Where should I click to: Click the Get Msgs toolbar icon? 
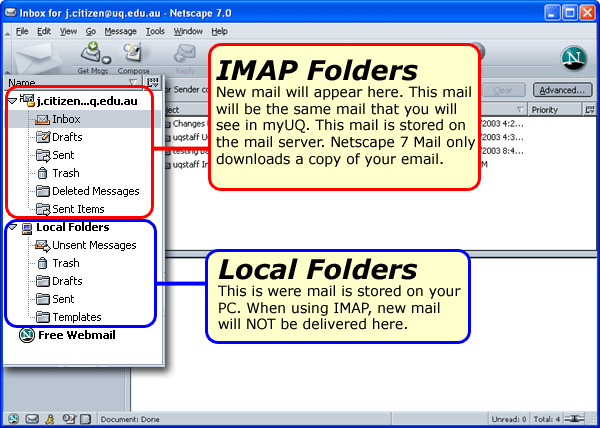[x=90, y=54]
